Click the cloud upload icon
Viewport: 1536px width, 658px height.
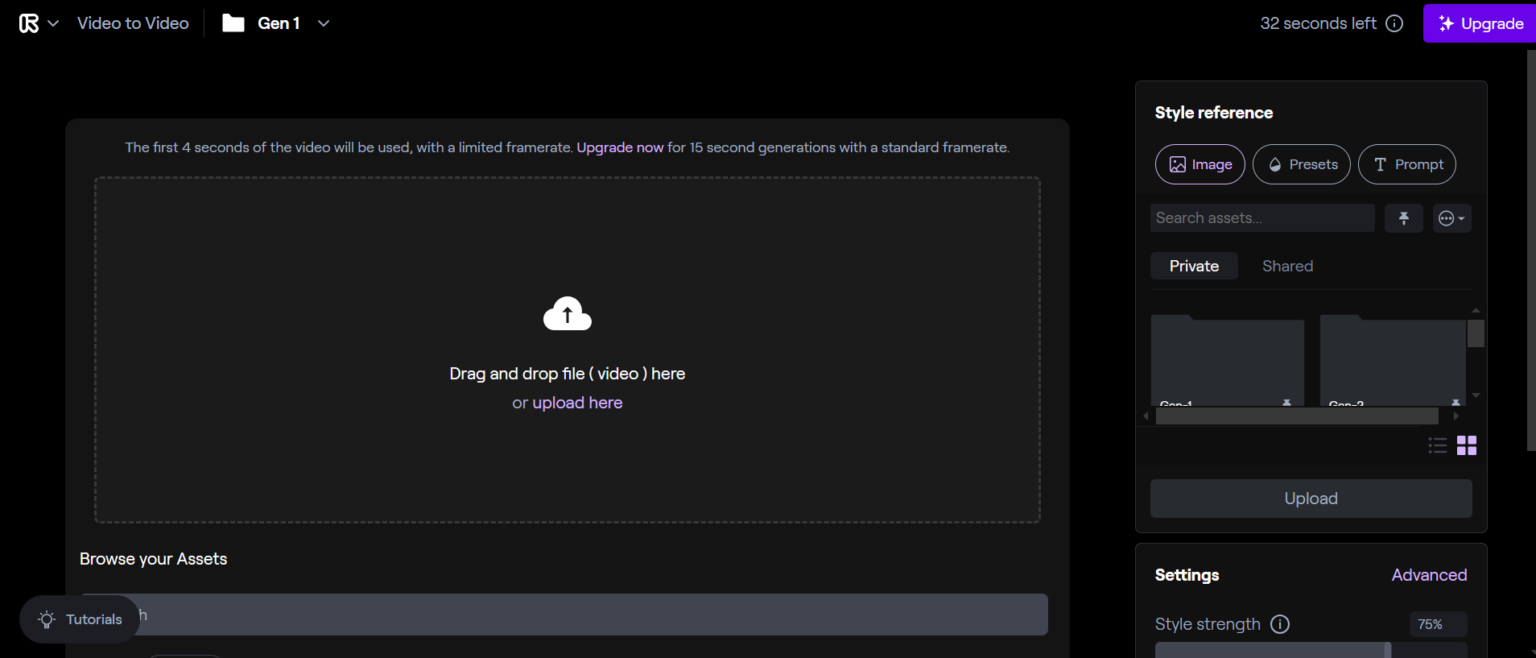point(567,314)
